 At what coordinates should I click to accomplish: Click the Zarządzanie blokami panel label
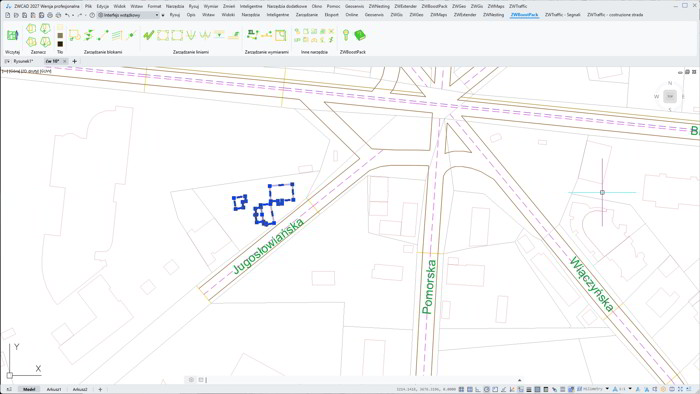(x=103, y=52)
